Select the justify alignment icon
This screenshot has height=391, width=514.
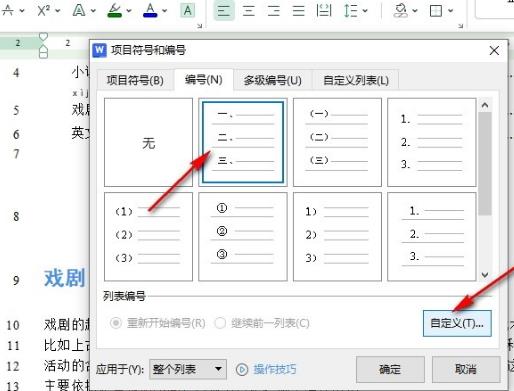pos(298,10)
